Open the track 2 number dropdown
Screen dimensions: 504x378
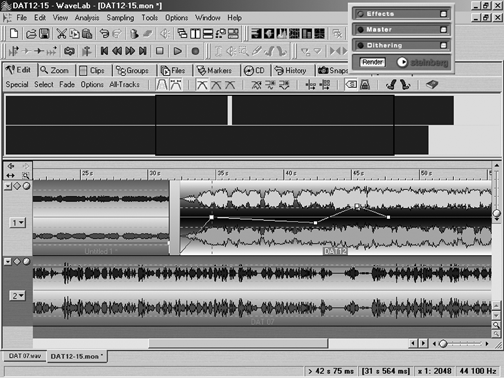[17, 295]
